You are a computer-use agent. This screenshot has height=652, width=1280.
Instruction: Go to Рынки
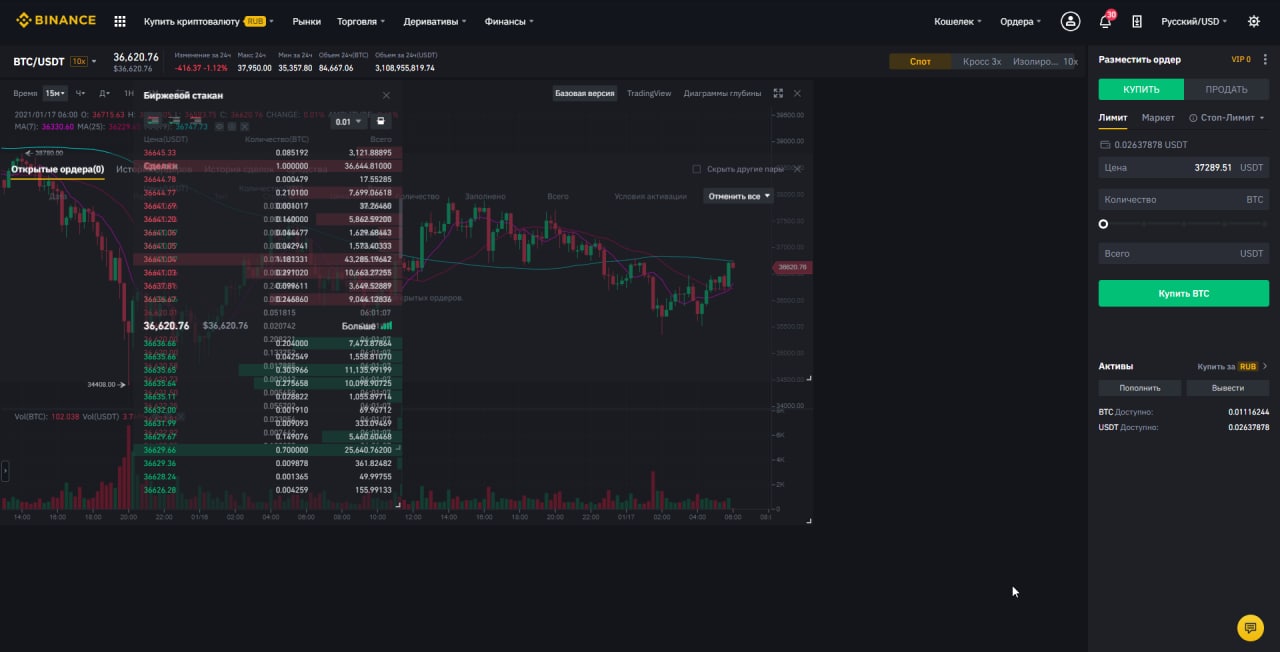[x=306, y=21]
